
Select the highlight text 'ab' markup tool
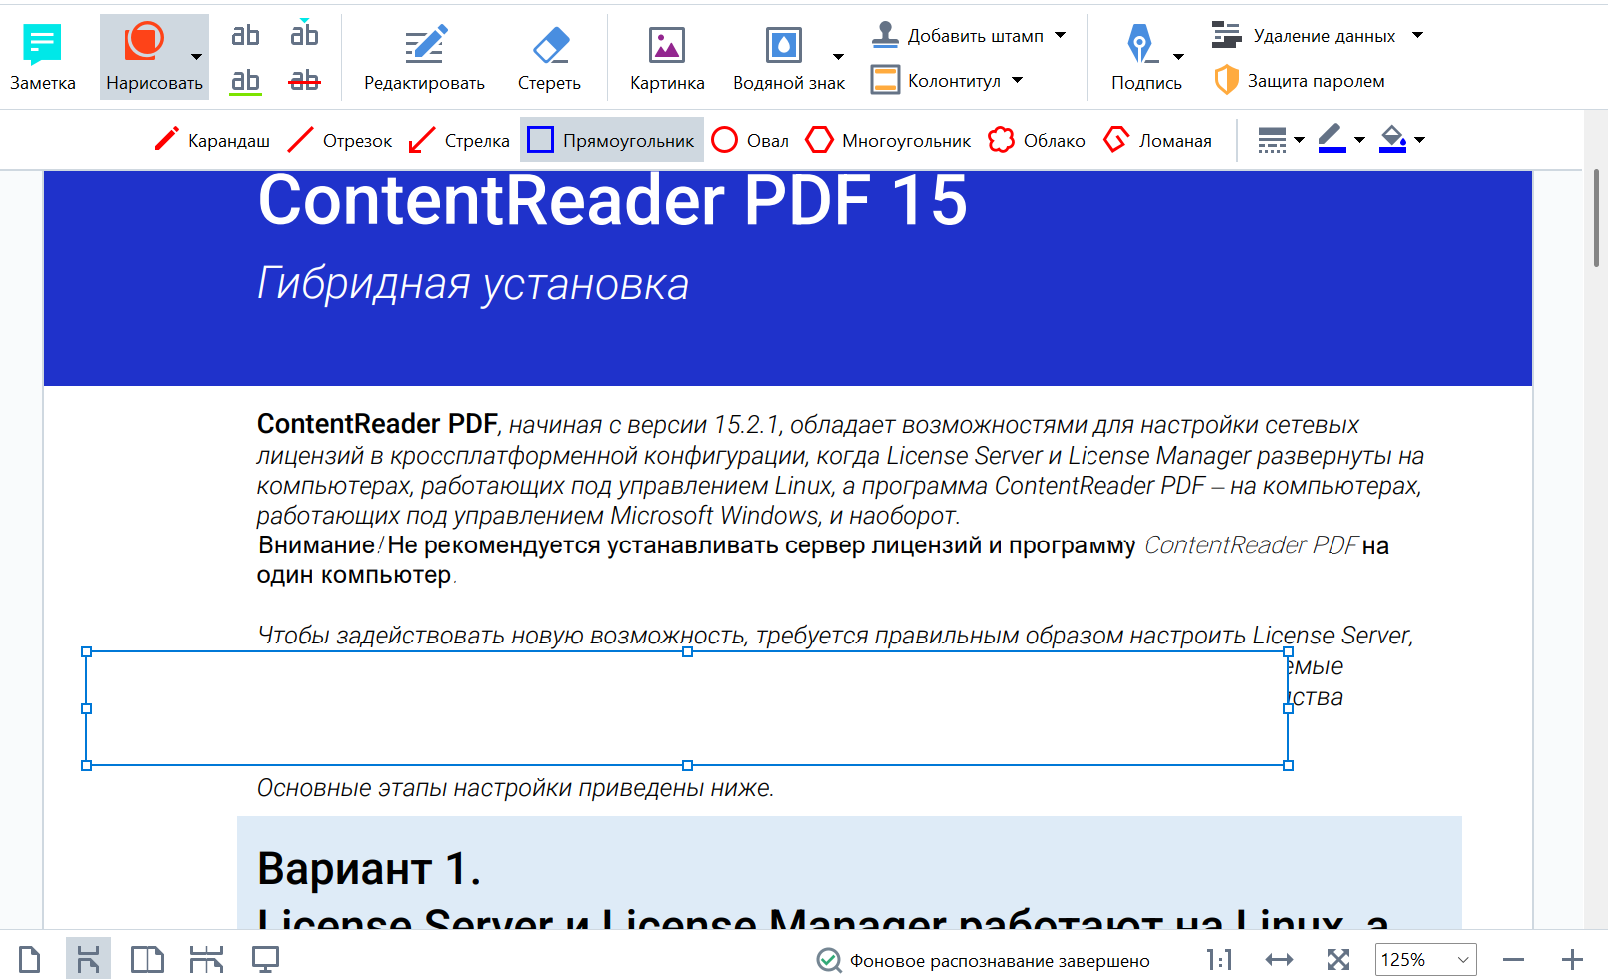(245, 35)
